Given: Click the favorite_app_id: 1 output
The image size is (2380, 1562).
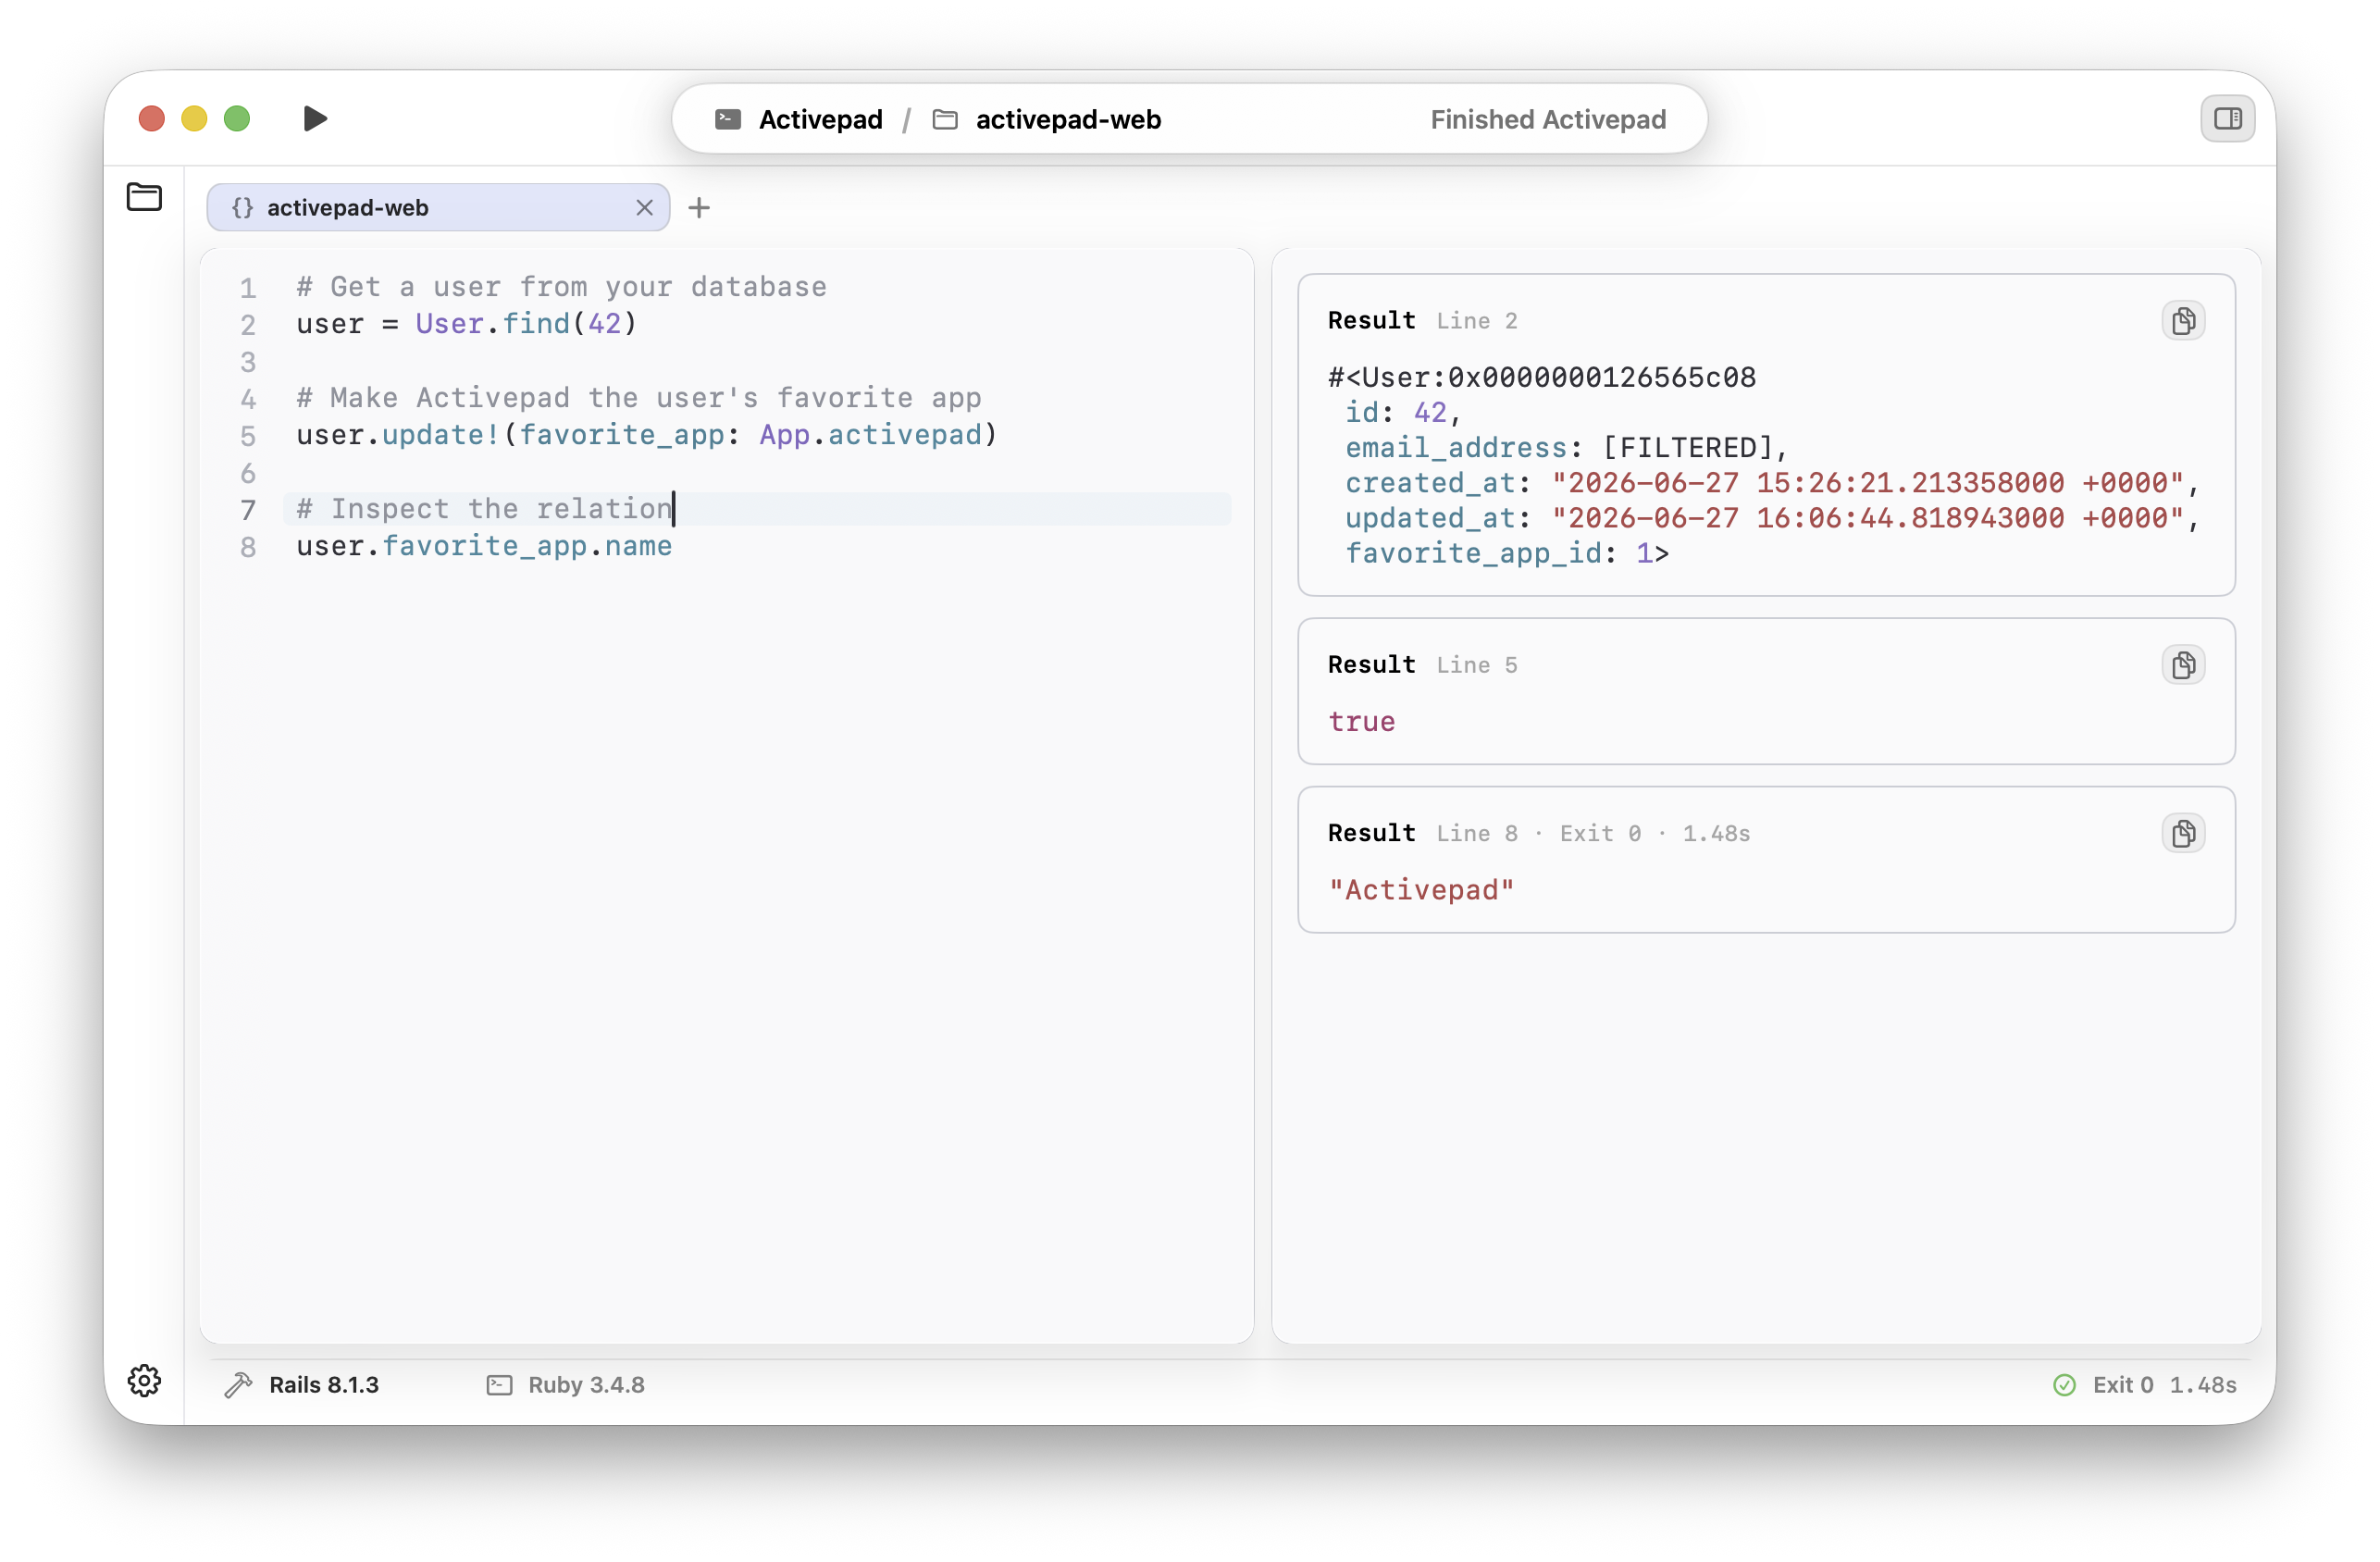Looking at the screenshot, I should click(x=1507, y=553).
